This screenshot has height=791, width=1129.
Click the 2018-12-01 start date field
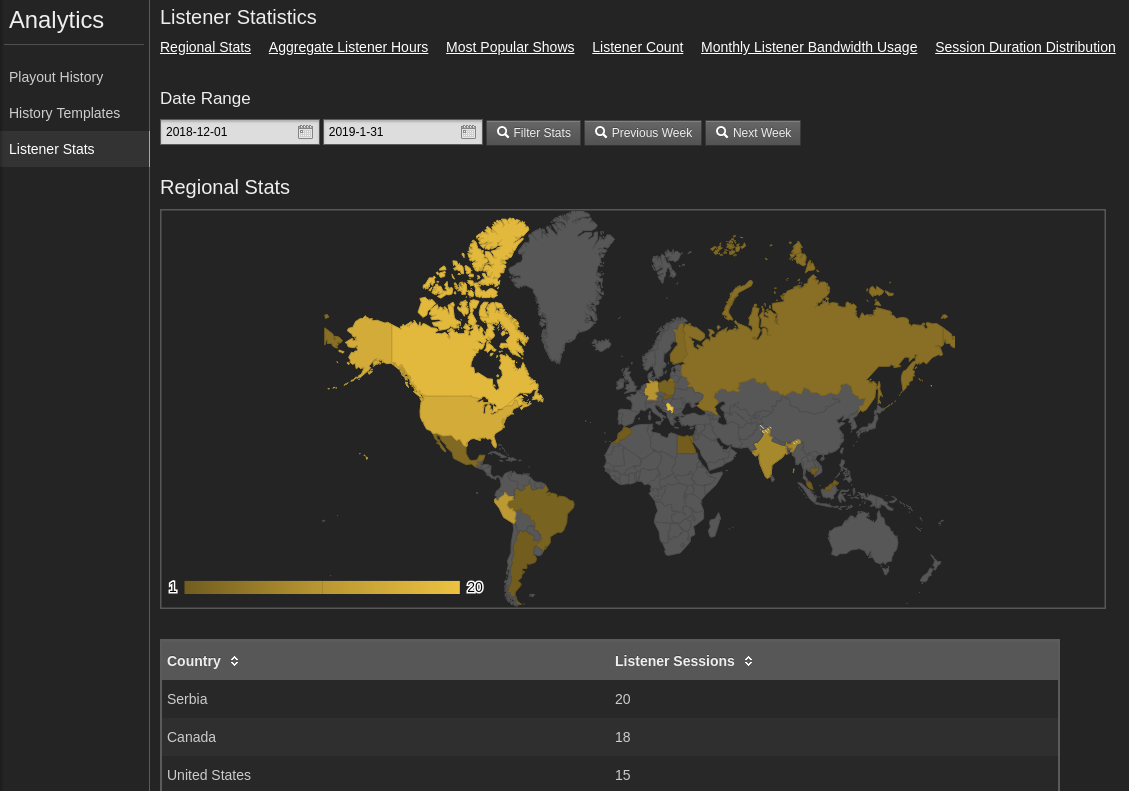(x=240, y=132)
